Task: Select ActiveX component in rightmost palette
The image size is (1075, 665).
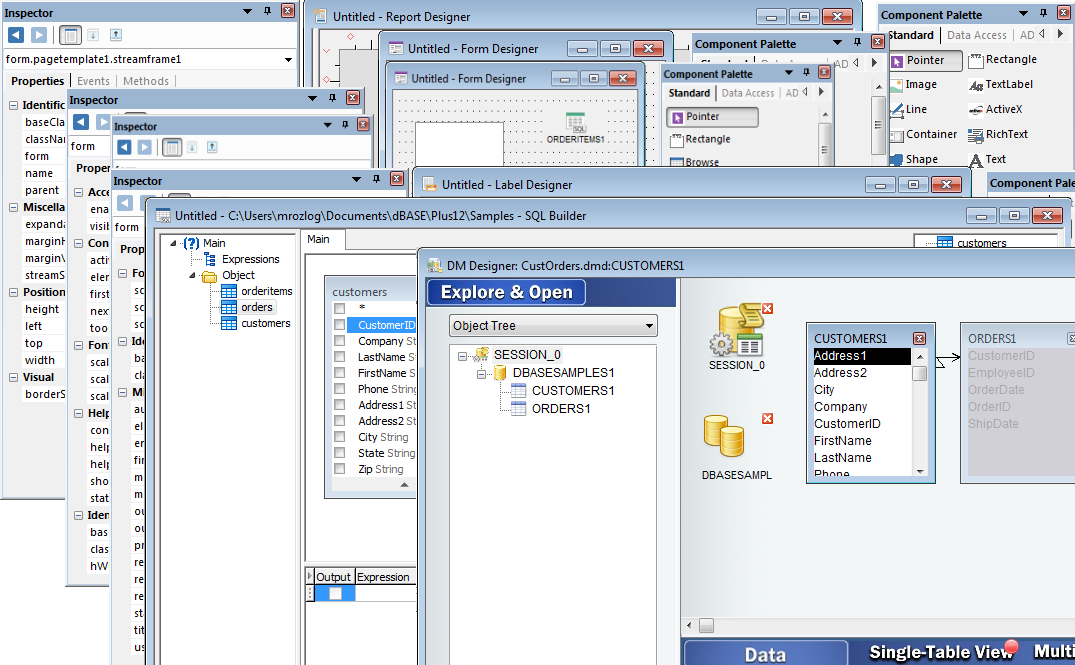Action: pos(995,109)
